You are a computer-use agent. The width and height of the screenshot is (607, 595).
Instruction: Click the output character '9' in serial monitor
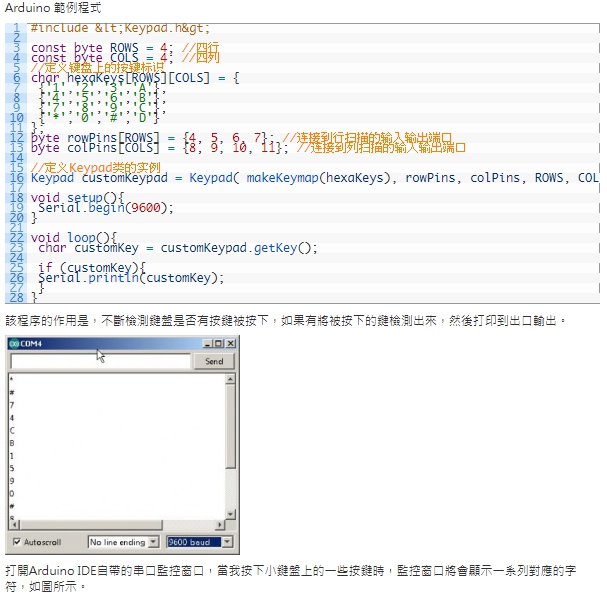coord(12,481)
